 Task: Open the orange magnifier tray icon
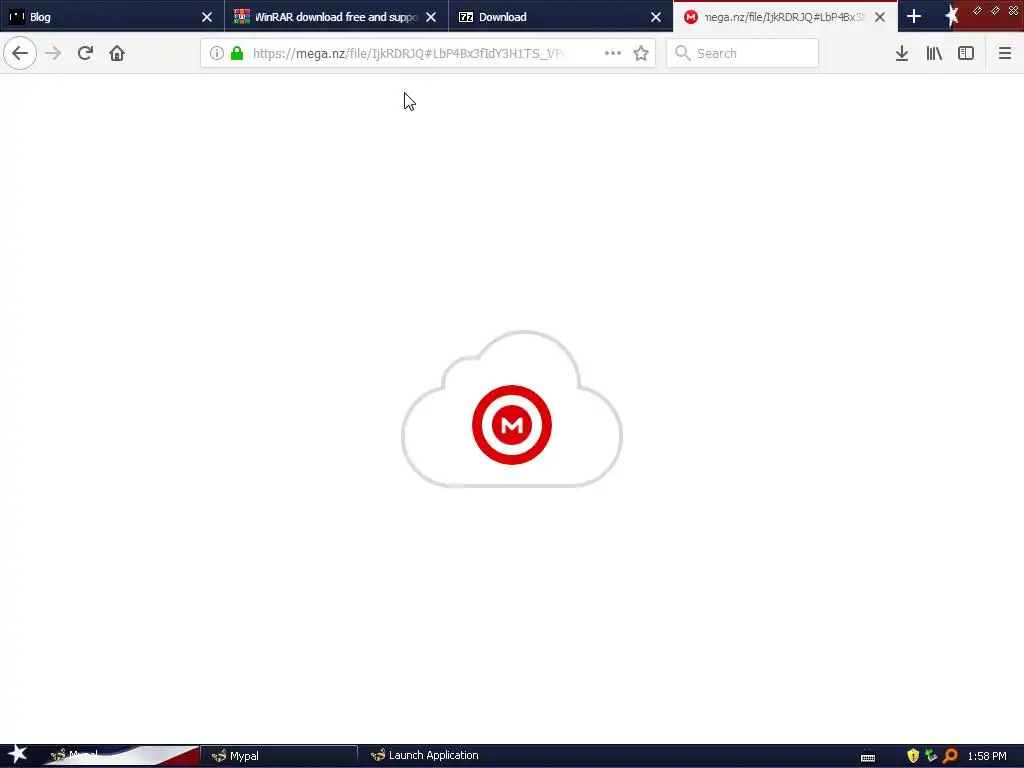[x=950, y=756]
